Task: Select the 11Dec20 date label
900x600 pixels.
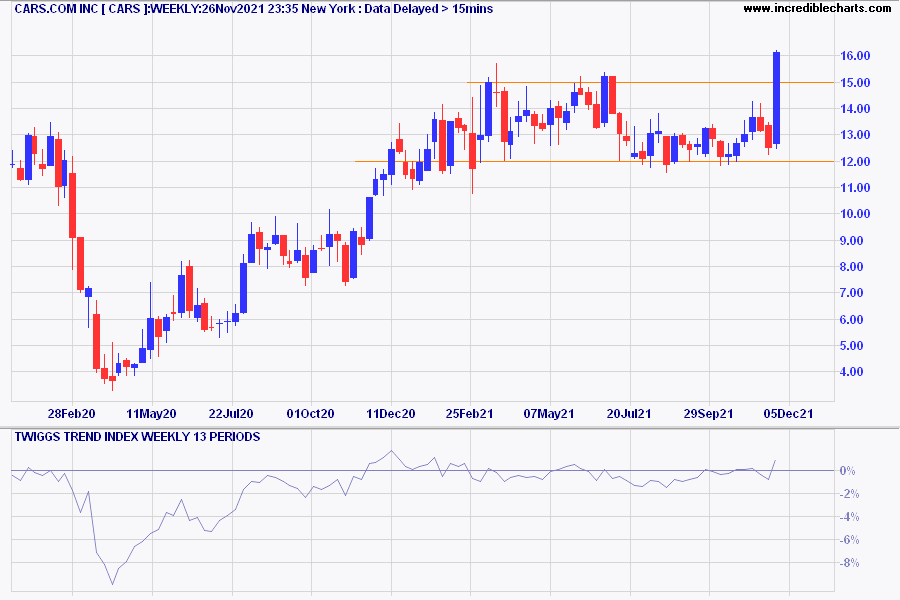Action: (391, 413)
